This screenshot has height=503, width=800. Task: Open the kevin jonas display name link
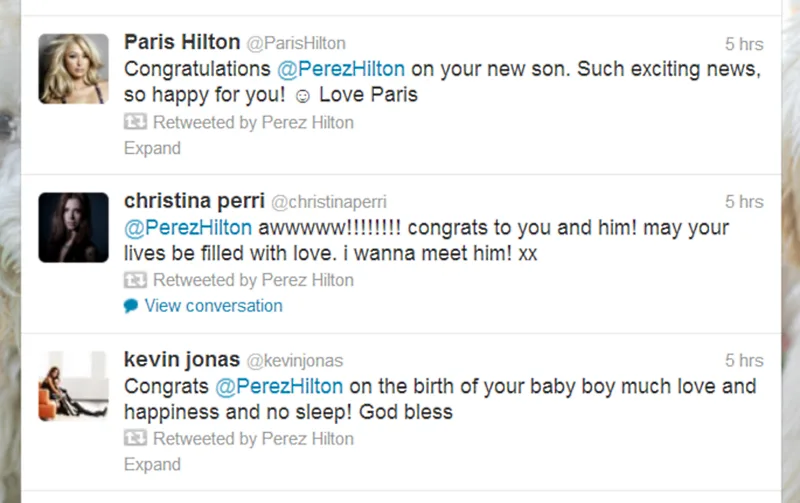click(x=181, y=359)
